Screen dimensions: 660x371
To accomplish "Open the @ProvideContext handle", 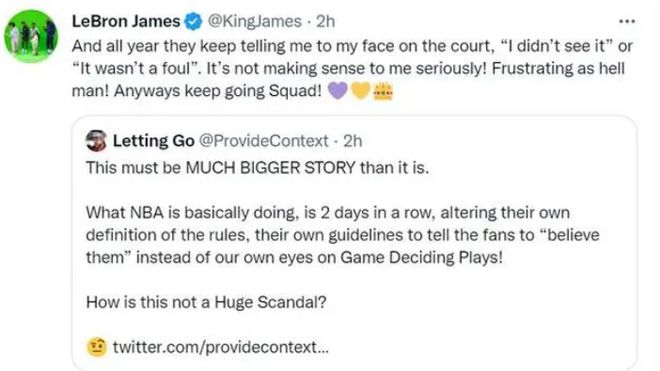I will [263, 141].
